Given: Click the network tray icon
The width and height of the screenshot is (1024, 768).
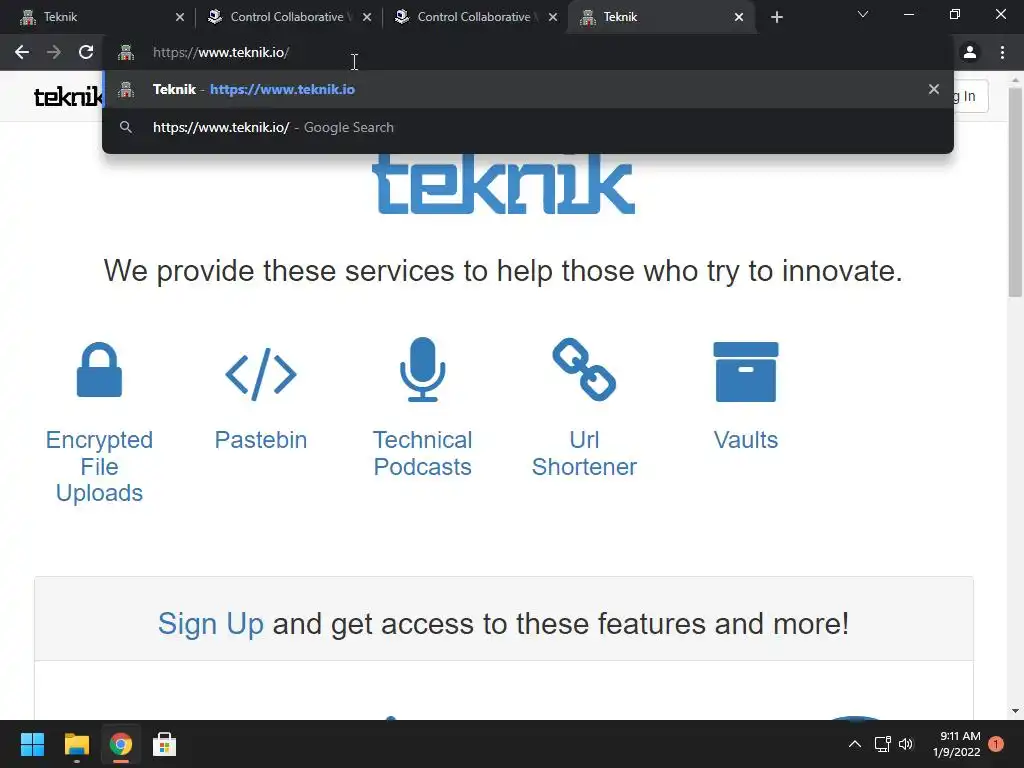Looking at the screenshot, I should [x=882, y=744].
